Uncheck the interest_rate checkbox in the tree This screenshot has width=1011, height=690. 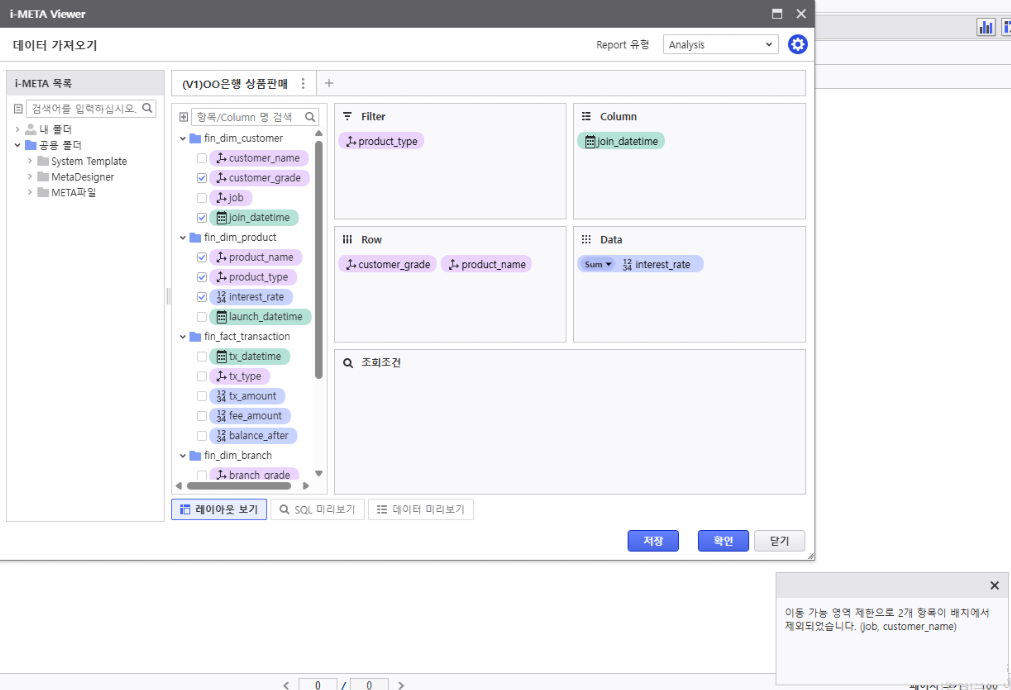click(202, 297)
